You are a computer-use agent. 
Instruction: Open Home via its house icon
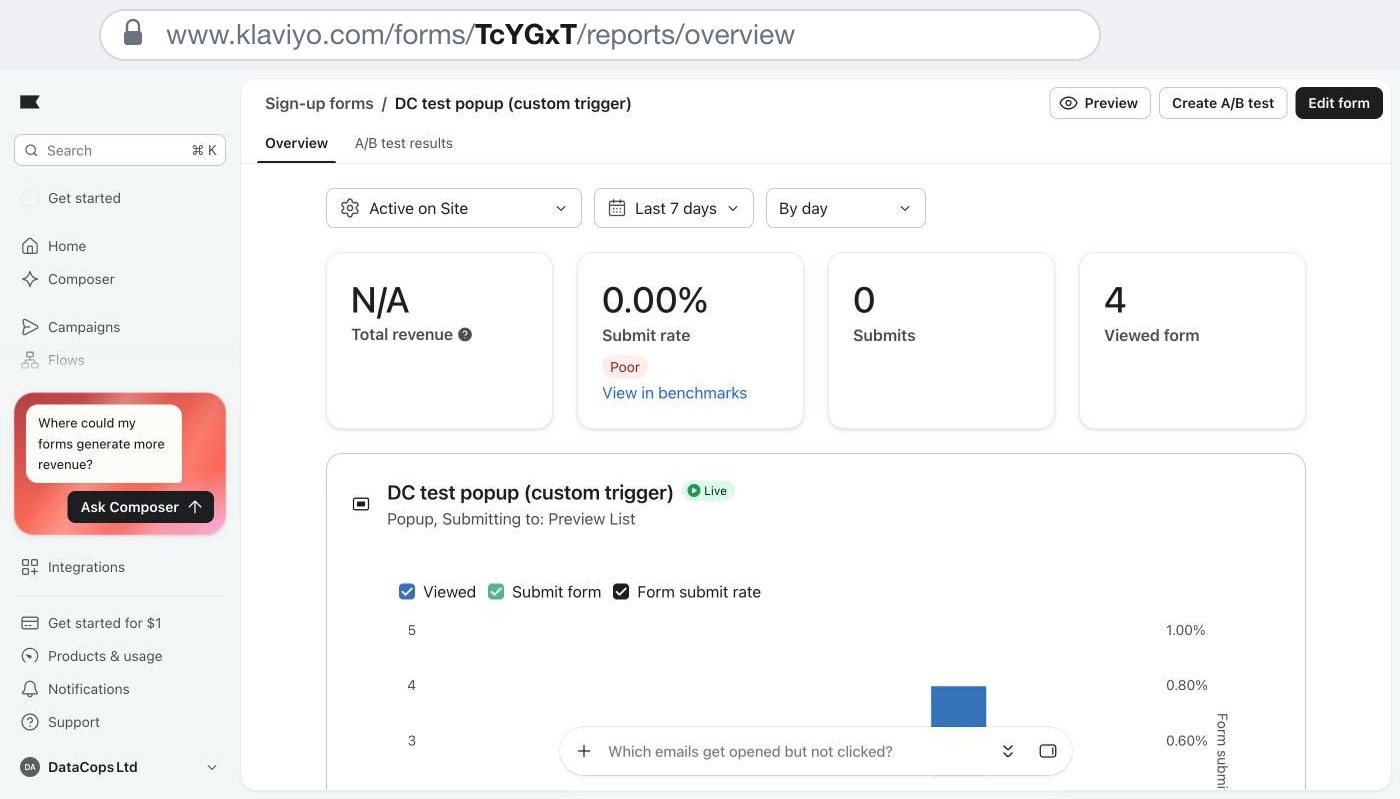point(30,246)
